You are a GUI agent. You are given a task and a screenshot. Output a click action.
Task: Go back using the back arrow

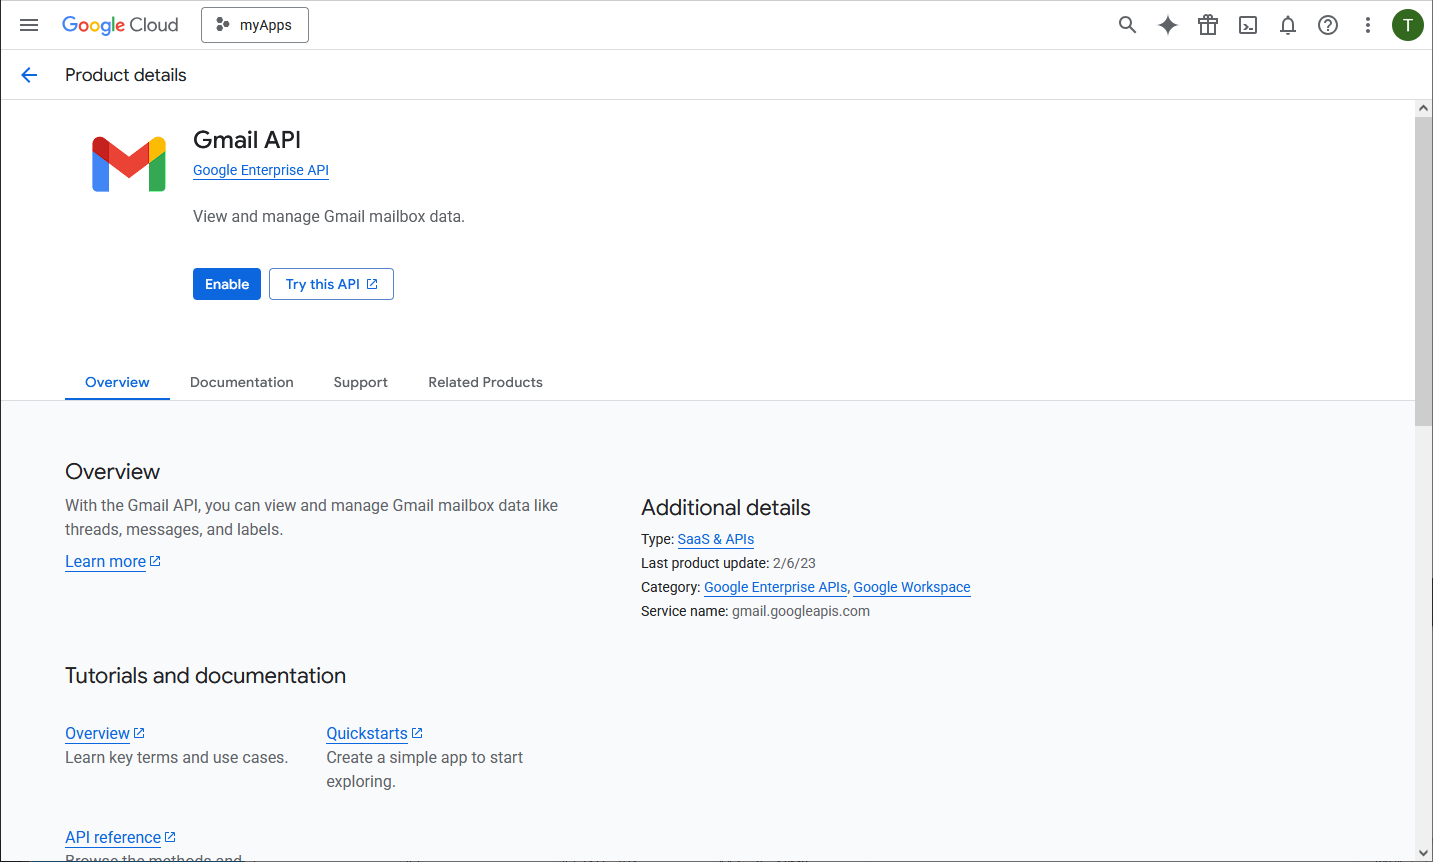(x=29, y=75)
